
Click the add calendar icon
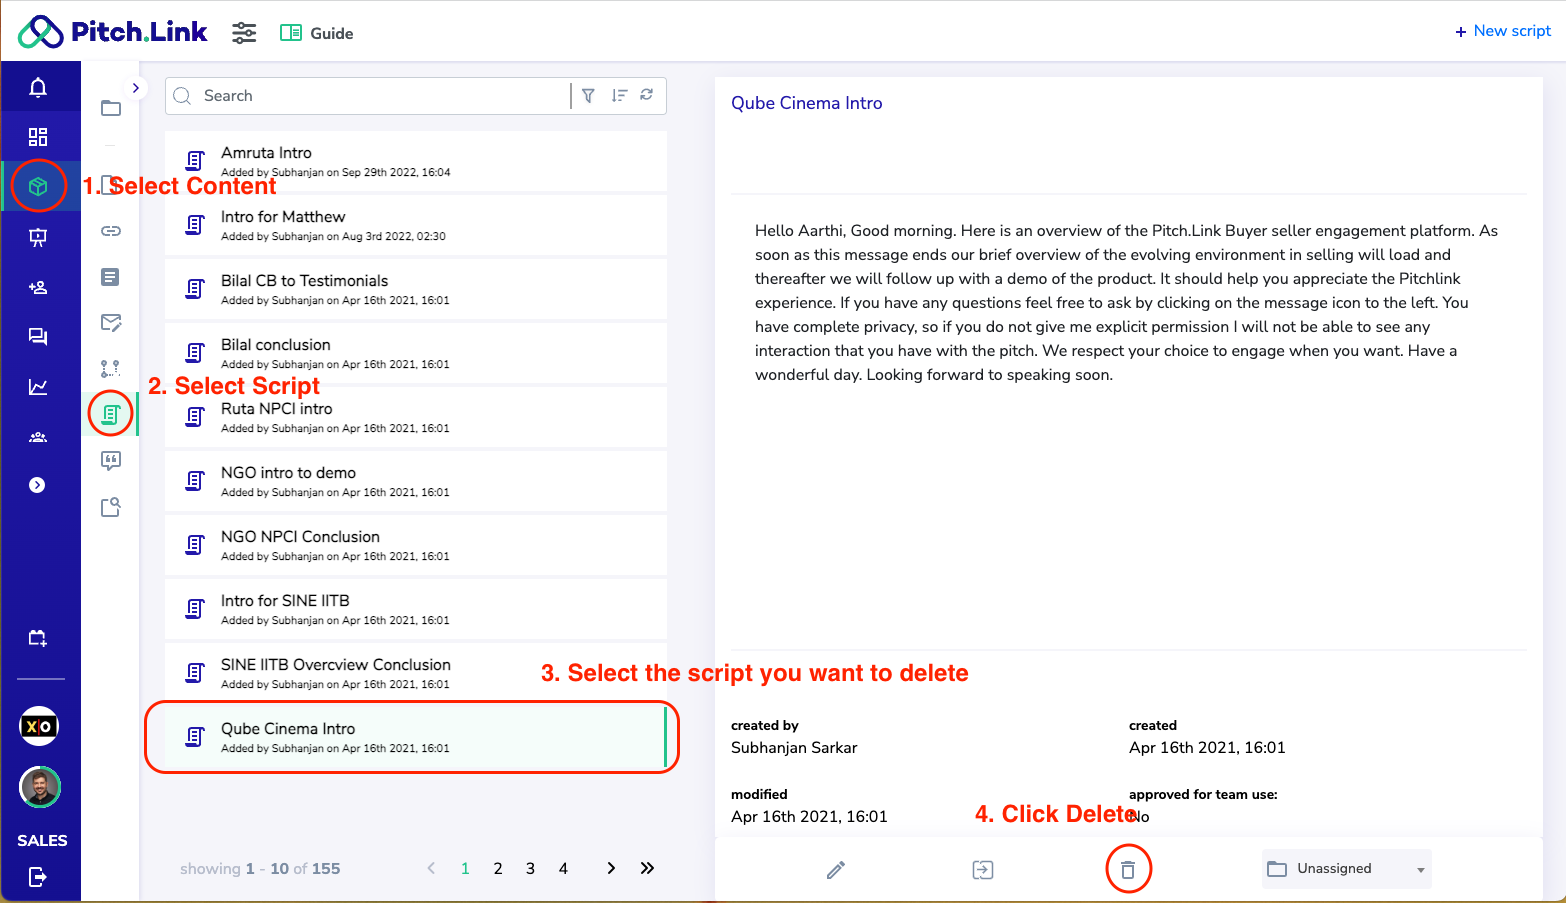point(38,638)
